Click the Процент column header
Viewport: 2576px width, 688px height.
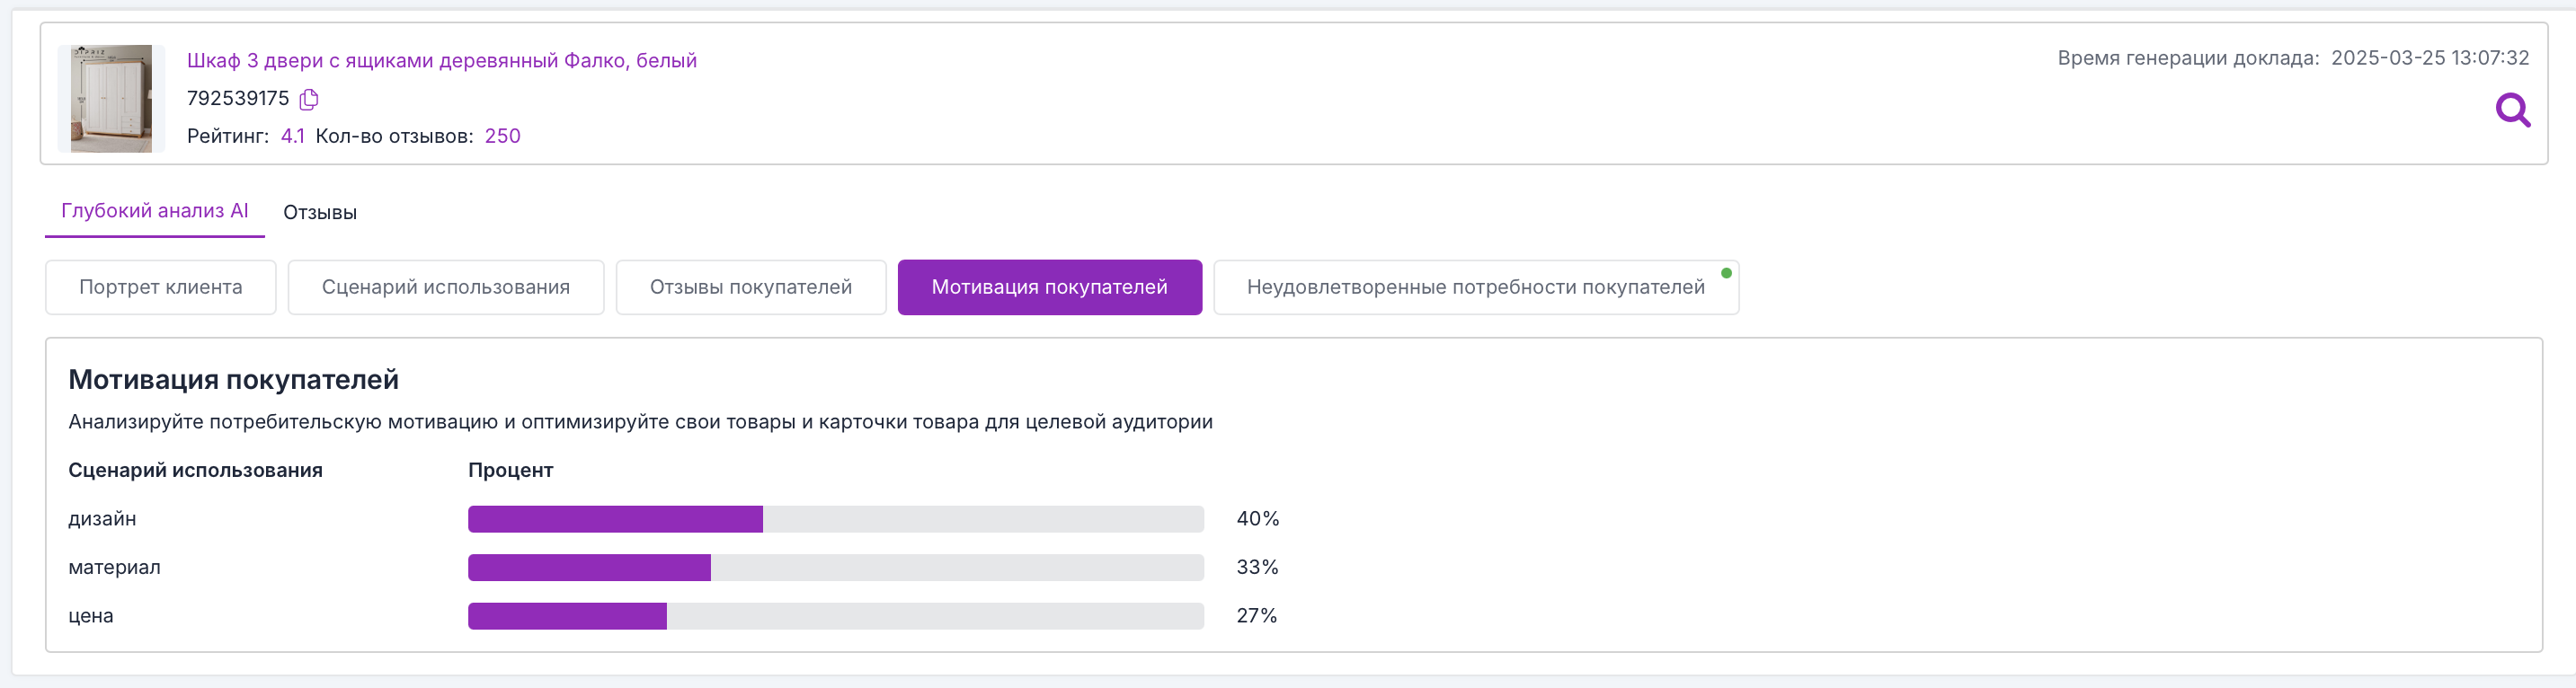510,470
